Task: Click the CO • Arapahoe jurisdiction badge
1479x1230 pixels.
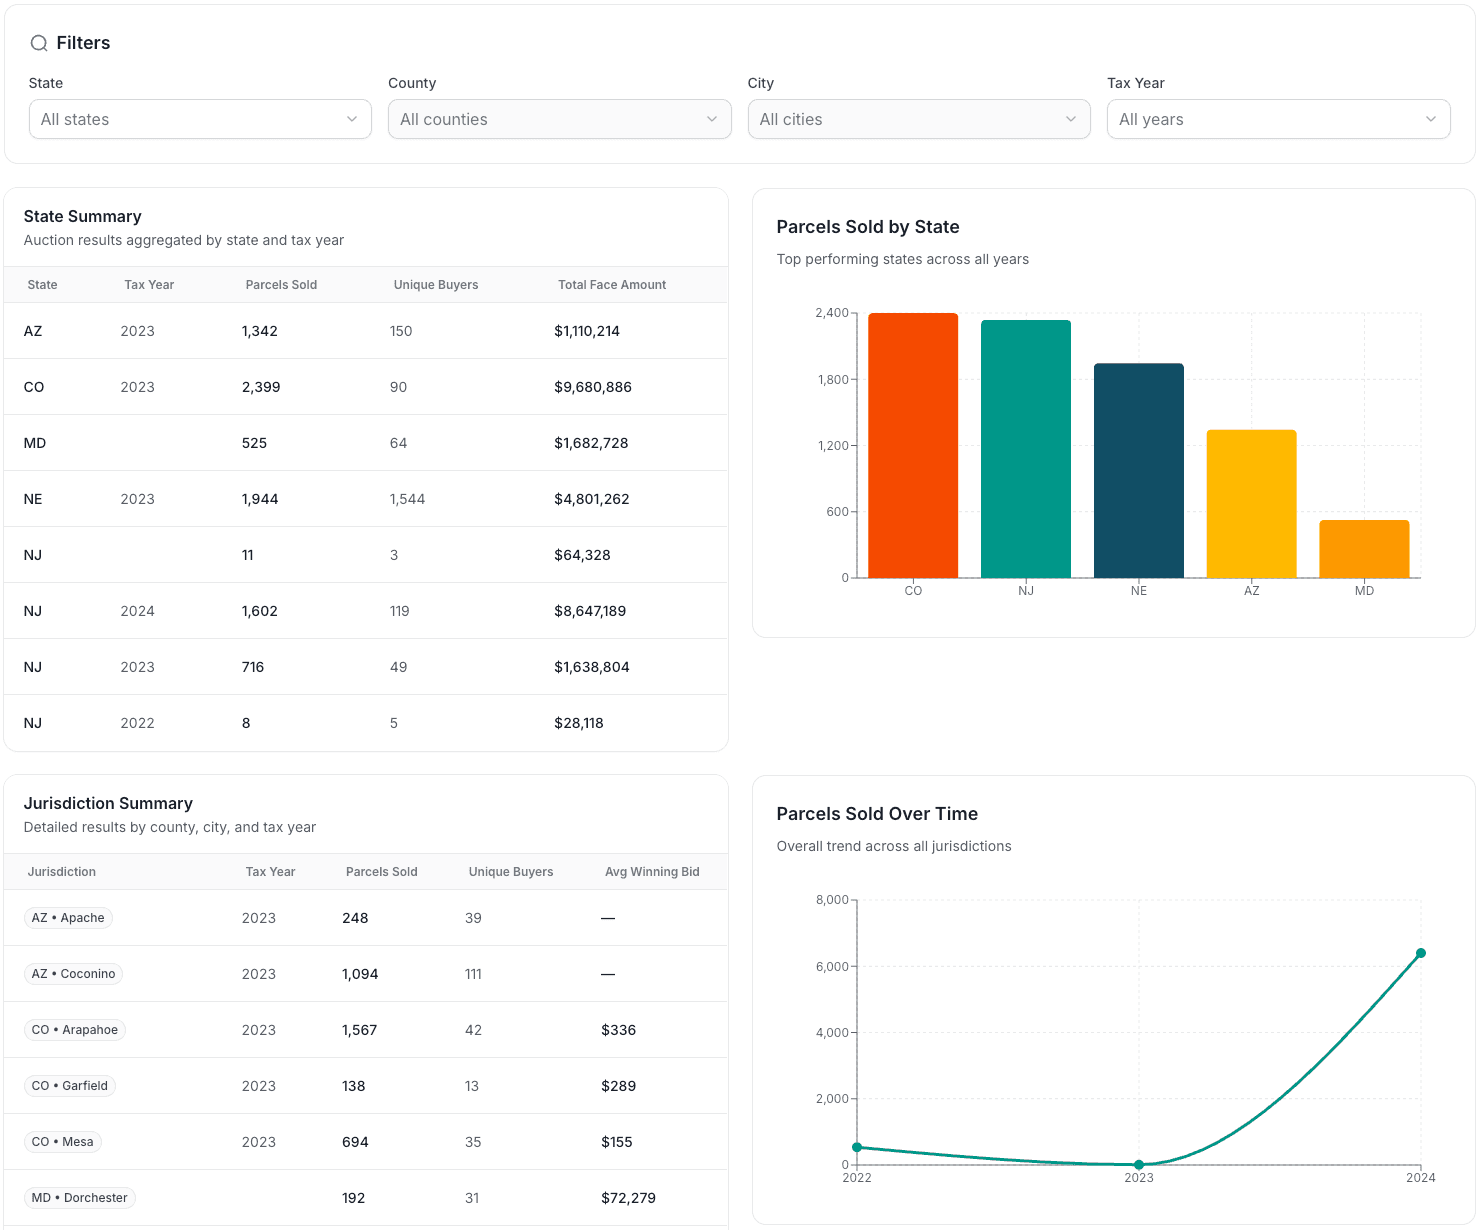Action: tap(75, 1030)
